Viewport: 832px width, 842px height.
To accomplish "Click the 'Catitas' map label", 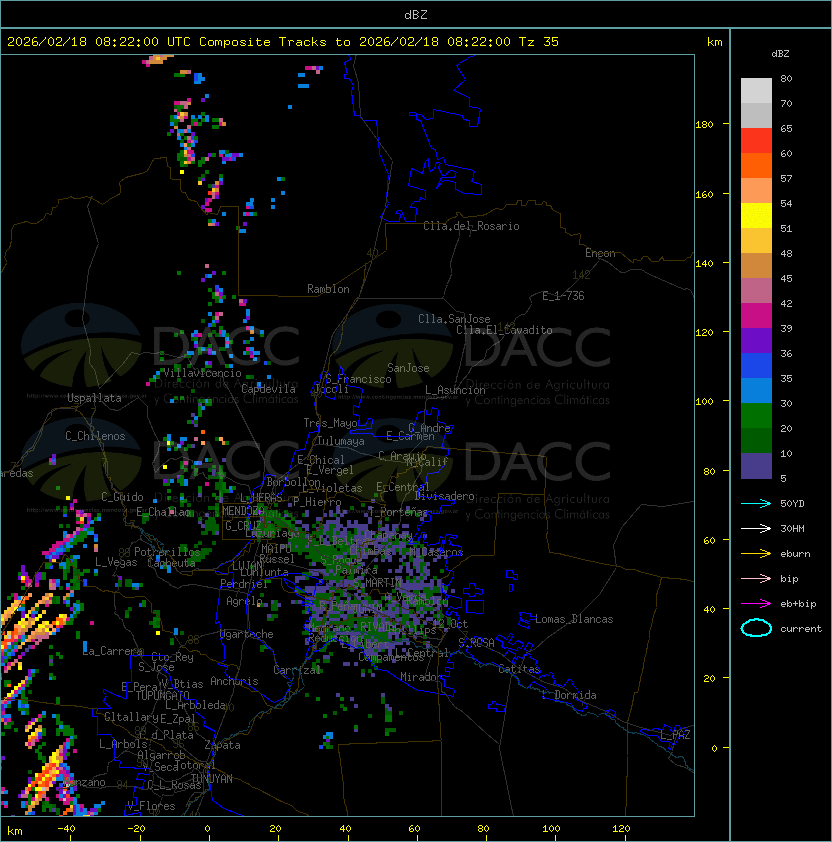I will pos(519,669).
